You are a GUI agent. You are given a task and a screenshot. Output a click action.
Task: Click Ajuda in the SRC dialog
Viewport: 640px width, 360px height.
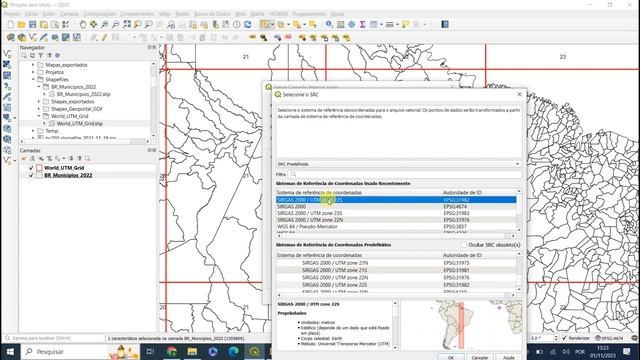[x=509, y=358]
